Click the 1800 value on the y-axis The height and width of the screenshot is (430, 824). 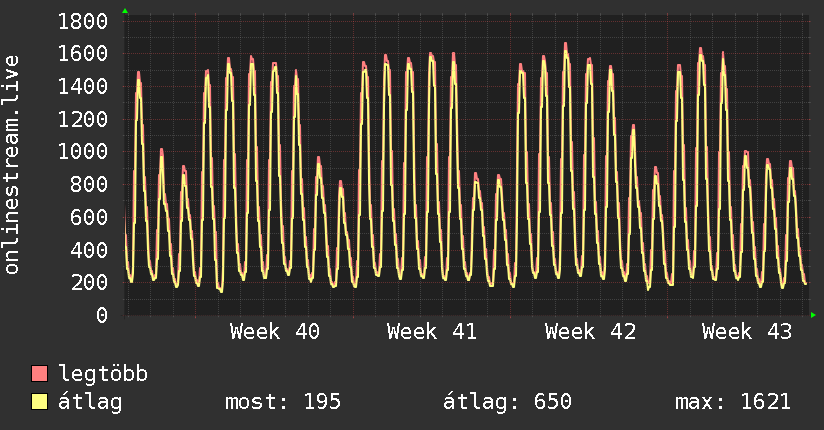(83, 21)
